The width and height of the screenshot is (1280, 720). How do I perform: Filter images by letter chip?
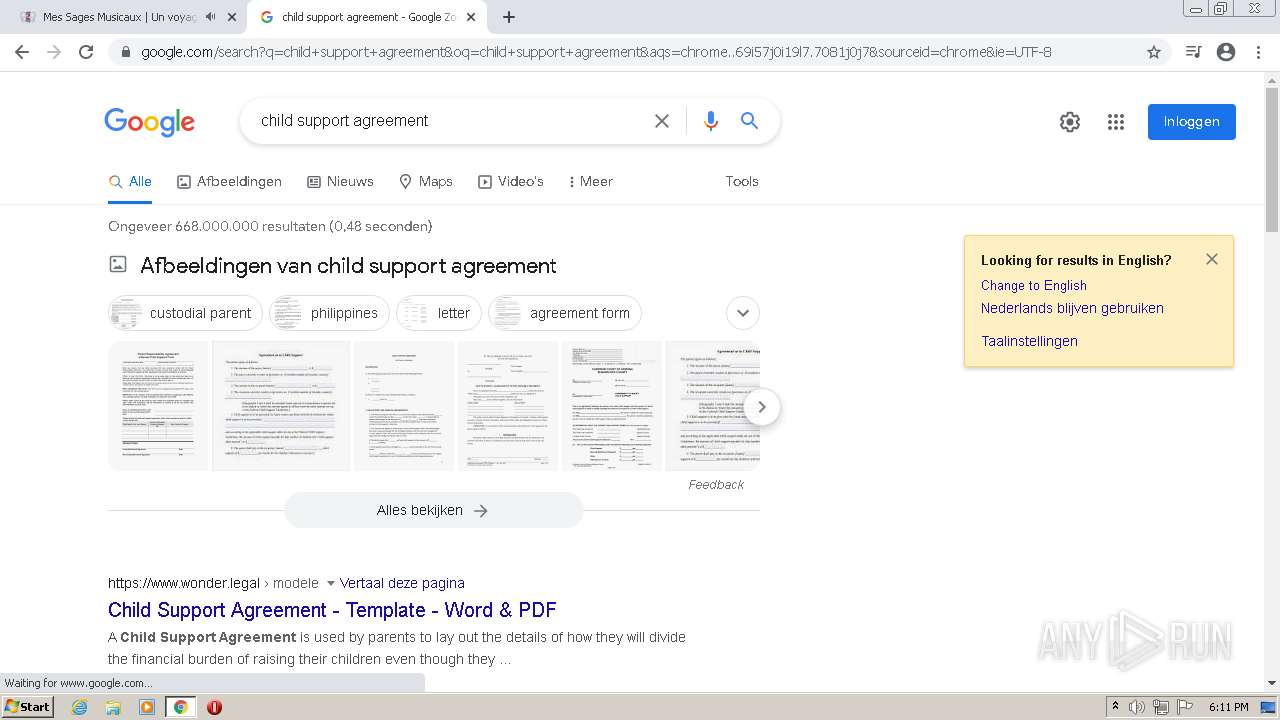point(439,313)
